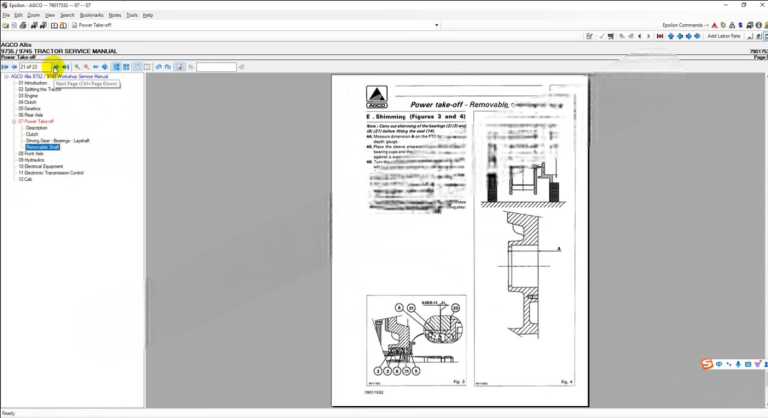
Task: Select 03 Engine chapter
Action: (x=28, y=95)
